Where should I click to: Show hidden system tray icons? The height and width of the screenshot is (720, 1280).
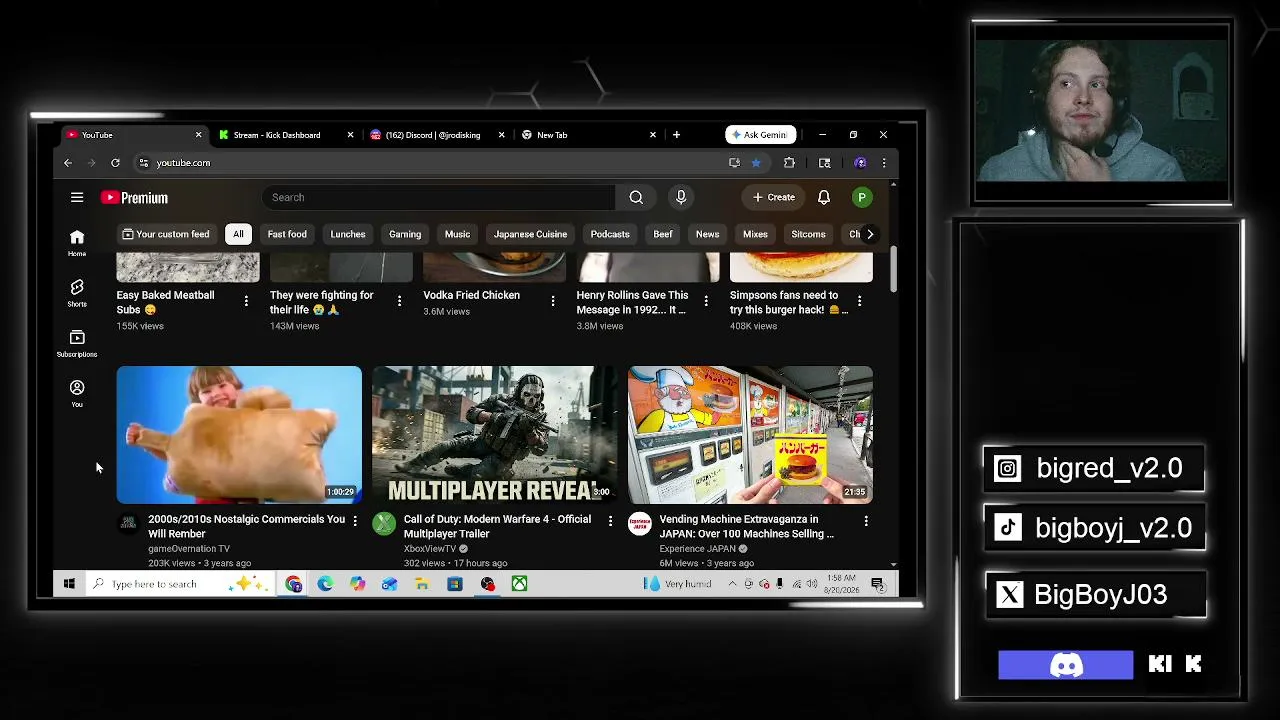pos(732,584)
